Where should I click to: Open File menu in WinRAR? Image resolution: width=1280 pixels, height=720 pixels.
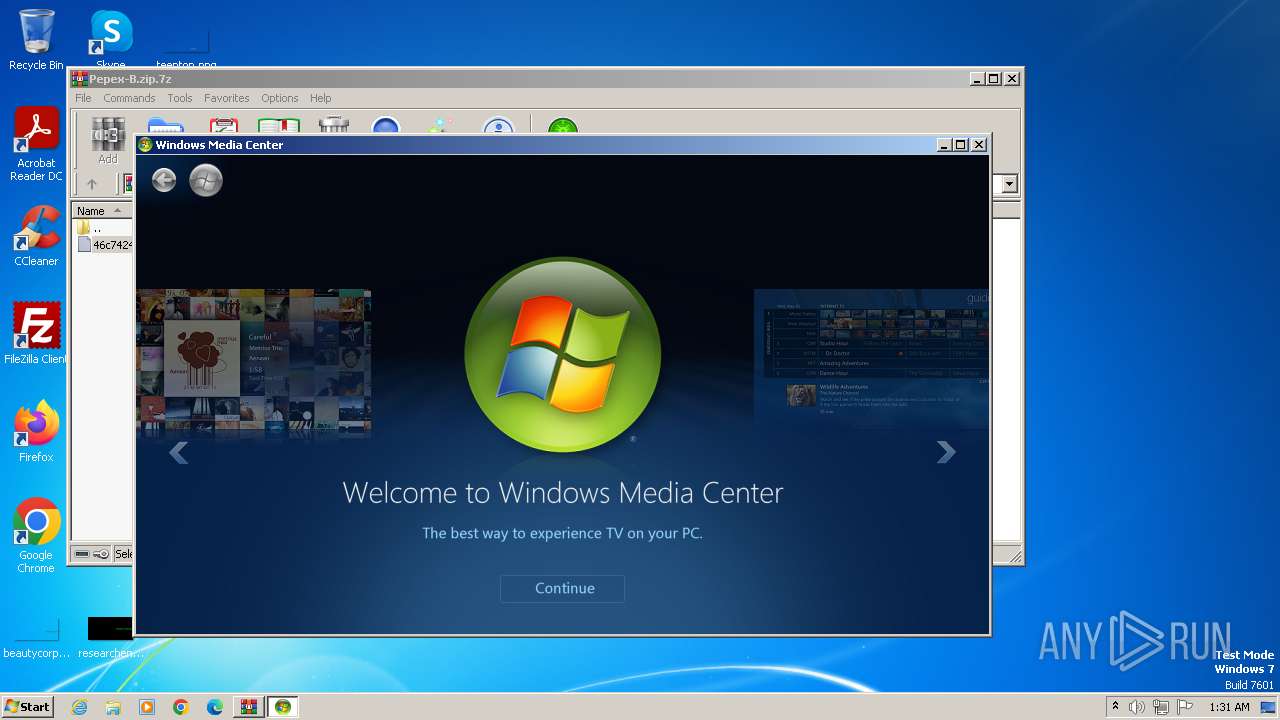[x=83, y=98]
